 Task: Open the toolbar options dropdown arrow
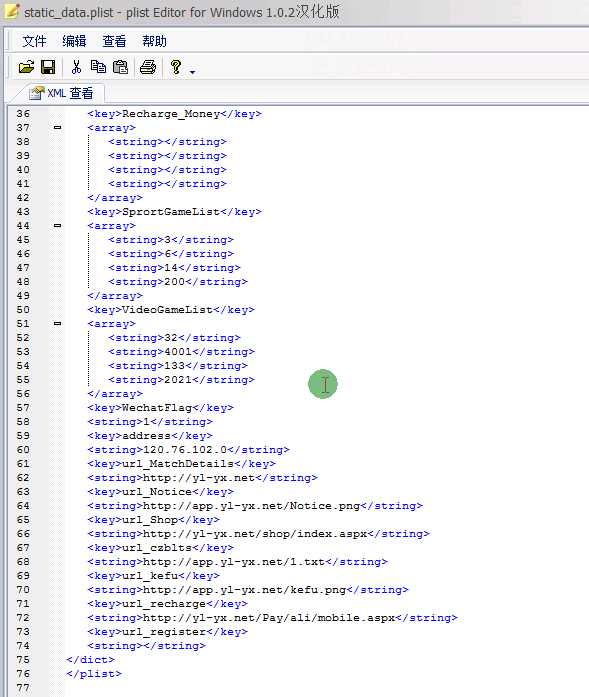pos(192,72)
